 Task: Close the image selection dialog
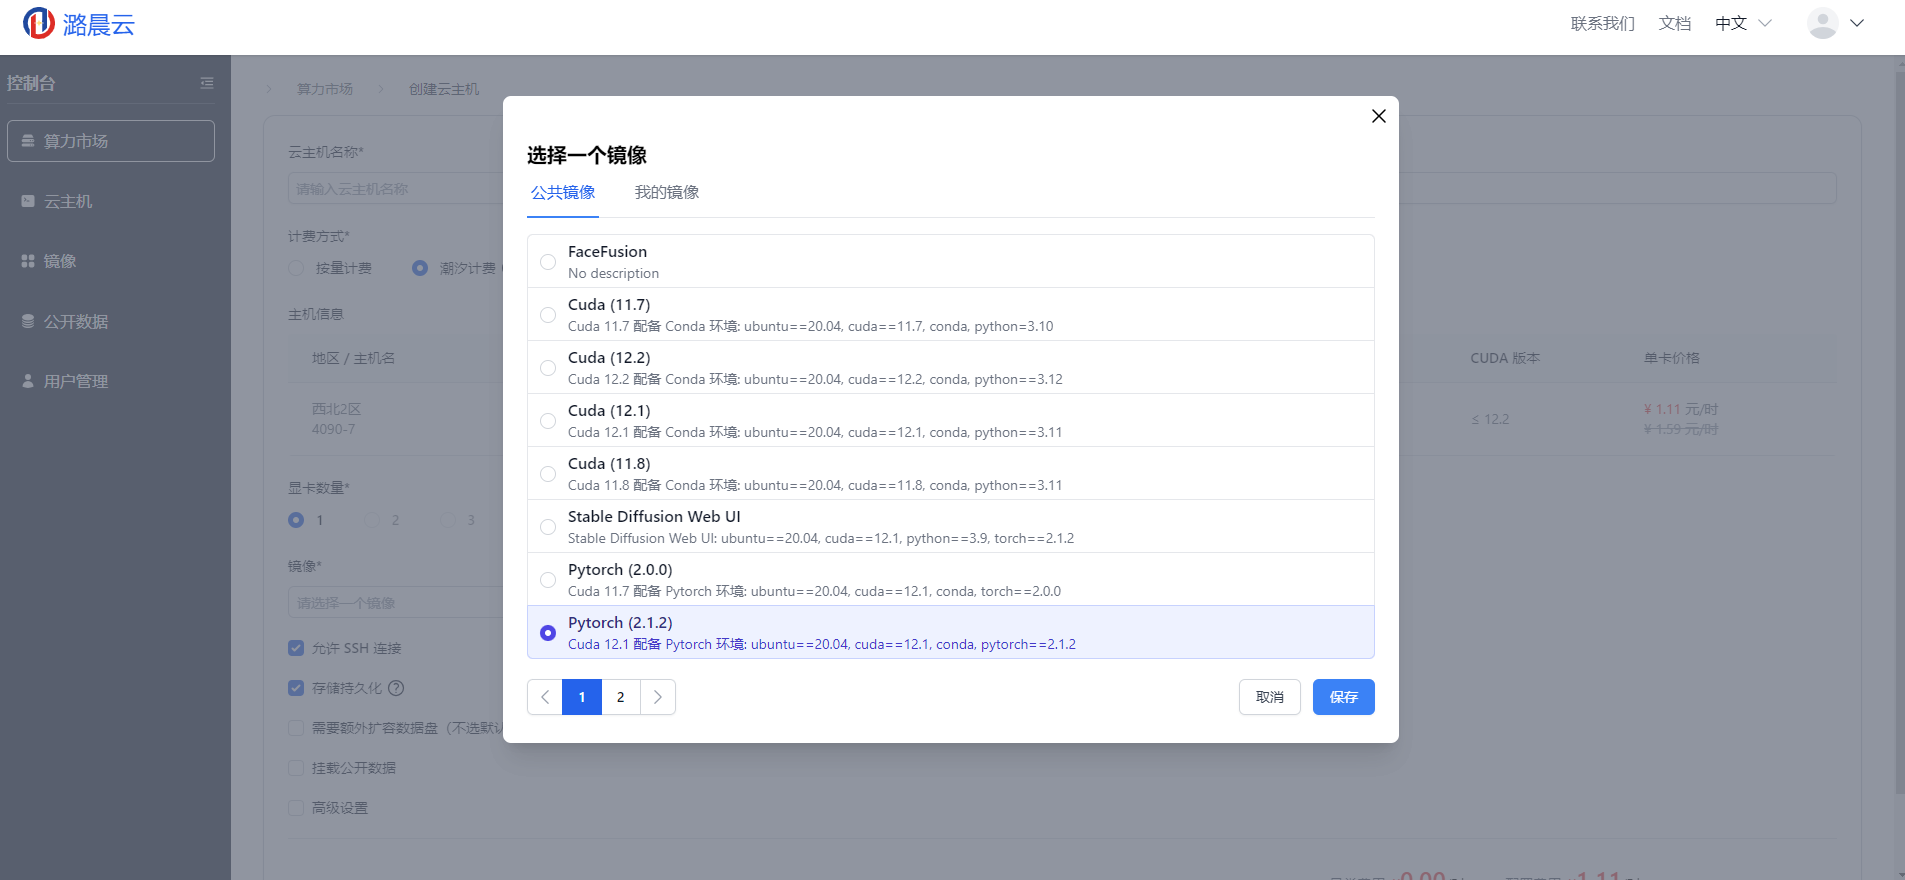click(x=1378, y=116)
